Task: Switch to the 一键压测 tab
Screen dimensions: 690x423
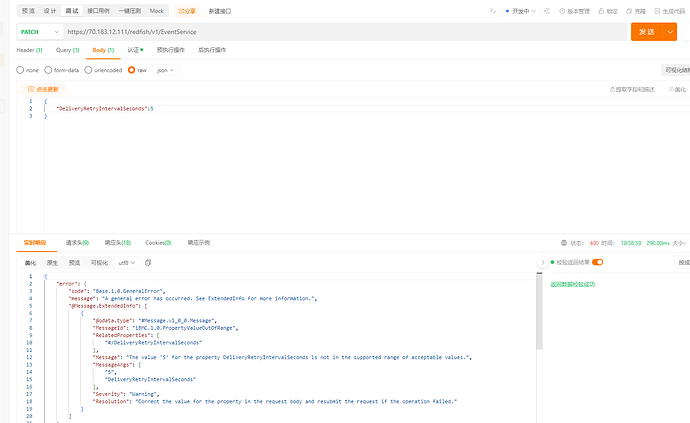Action: pyautogui.click(x=130, y=11)
